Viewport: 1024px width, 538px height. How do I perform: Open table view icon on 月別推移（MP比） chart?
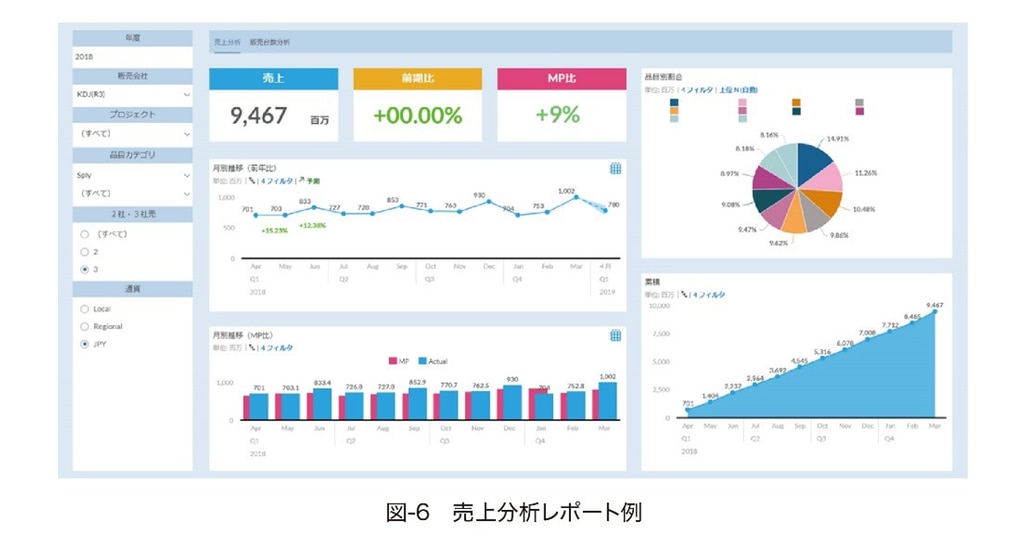[x=616, y=335]
